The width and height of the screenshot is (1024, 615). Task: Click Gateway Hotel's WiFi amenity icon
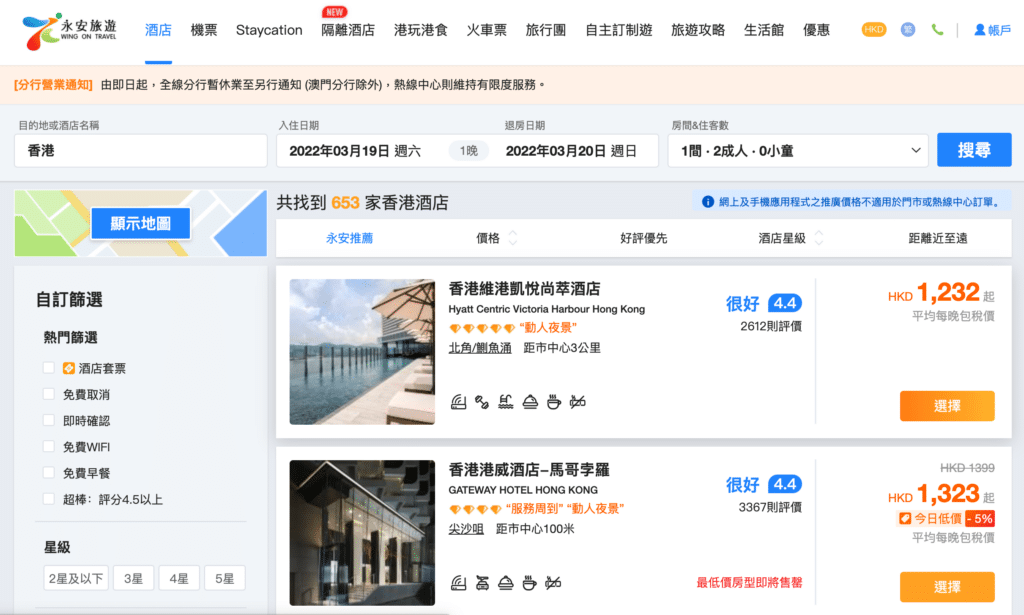point(458,582)
